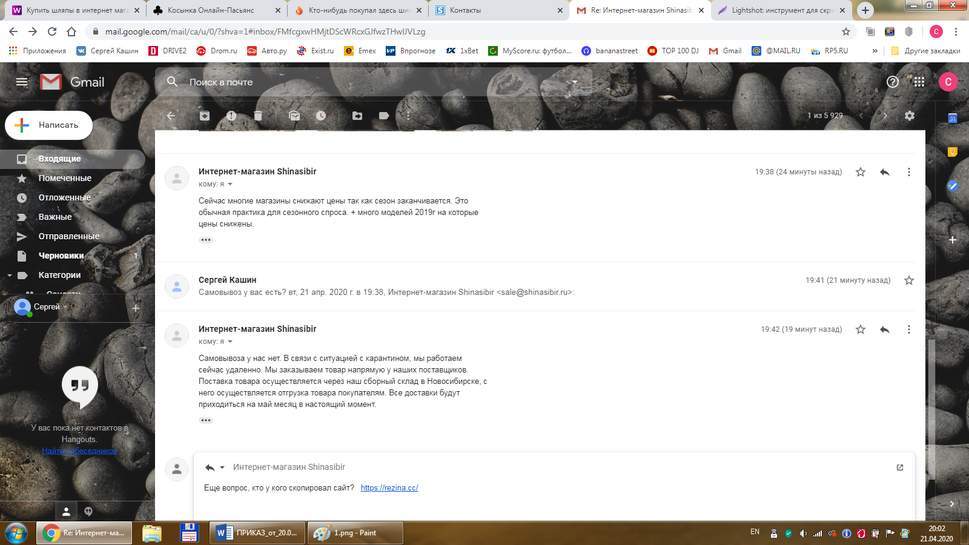The height and width of the screenshot is (545, 969).
Task: Report conversation as spam
Action: pos(231,116)
